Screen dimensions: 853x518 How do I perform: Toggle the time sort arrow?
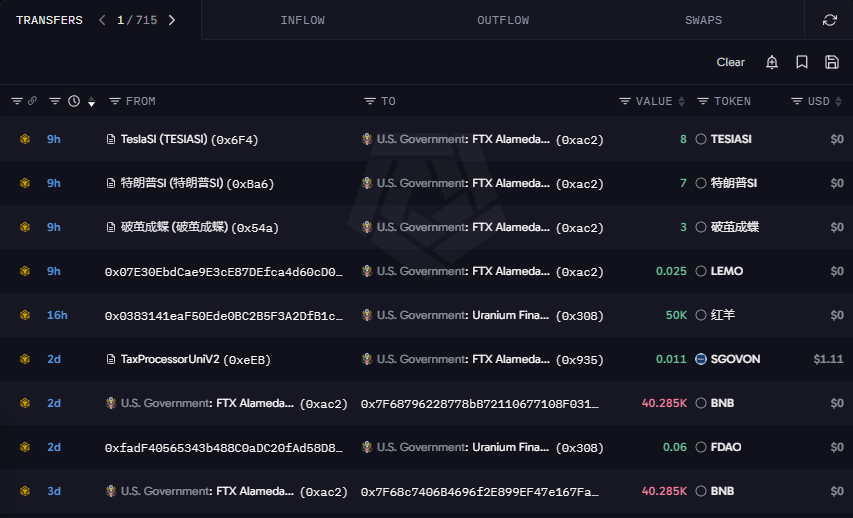91,102
